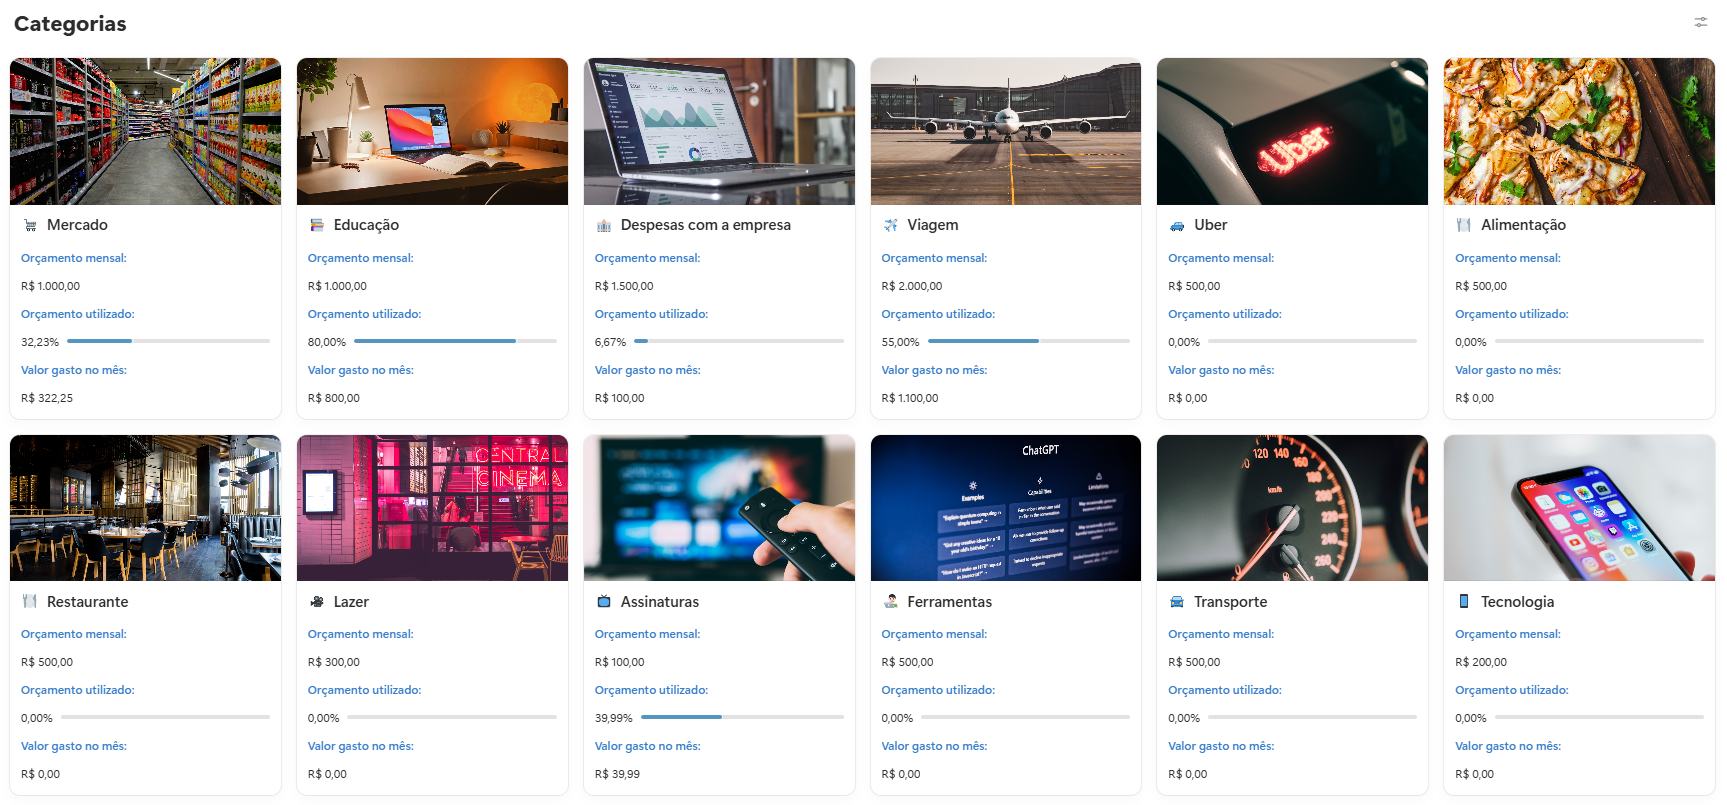Click the Educação category icon
Screen dimensions: 1727x805
click(317, 226)
